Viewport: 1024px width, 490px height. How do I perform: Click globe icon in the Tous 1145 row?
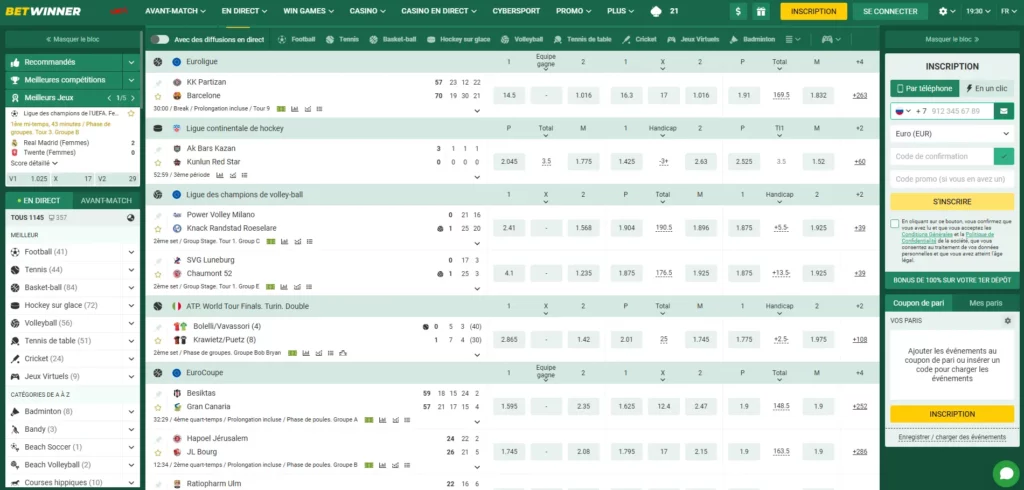131,218
